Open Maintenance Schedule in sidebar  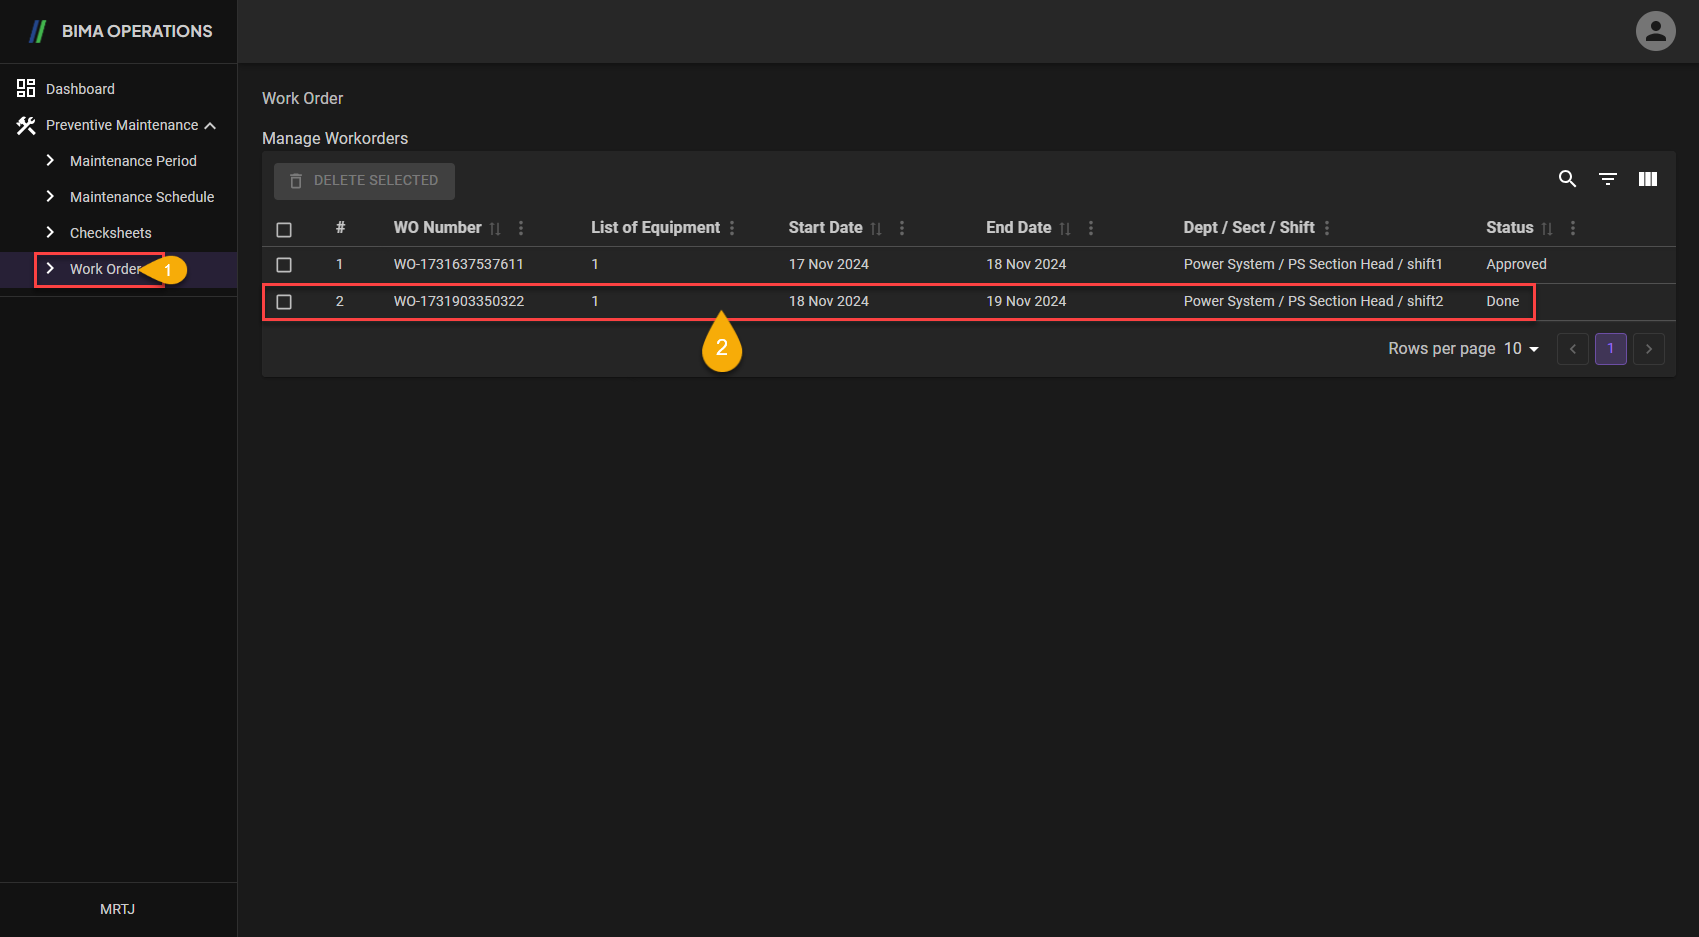(141, 197)
